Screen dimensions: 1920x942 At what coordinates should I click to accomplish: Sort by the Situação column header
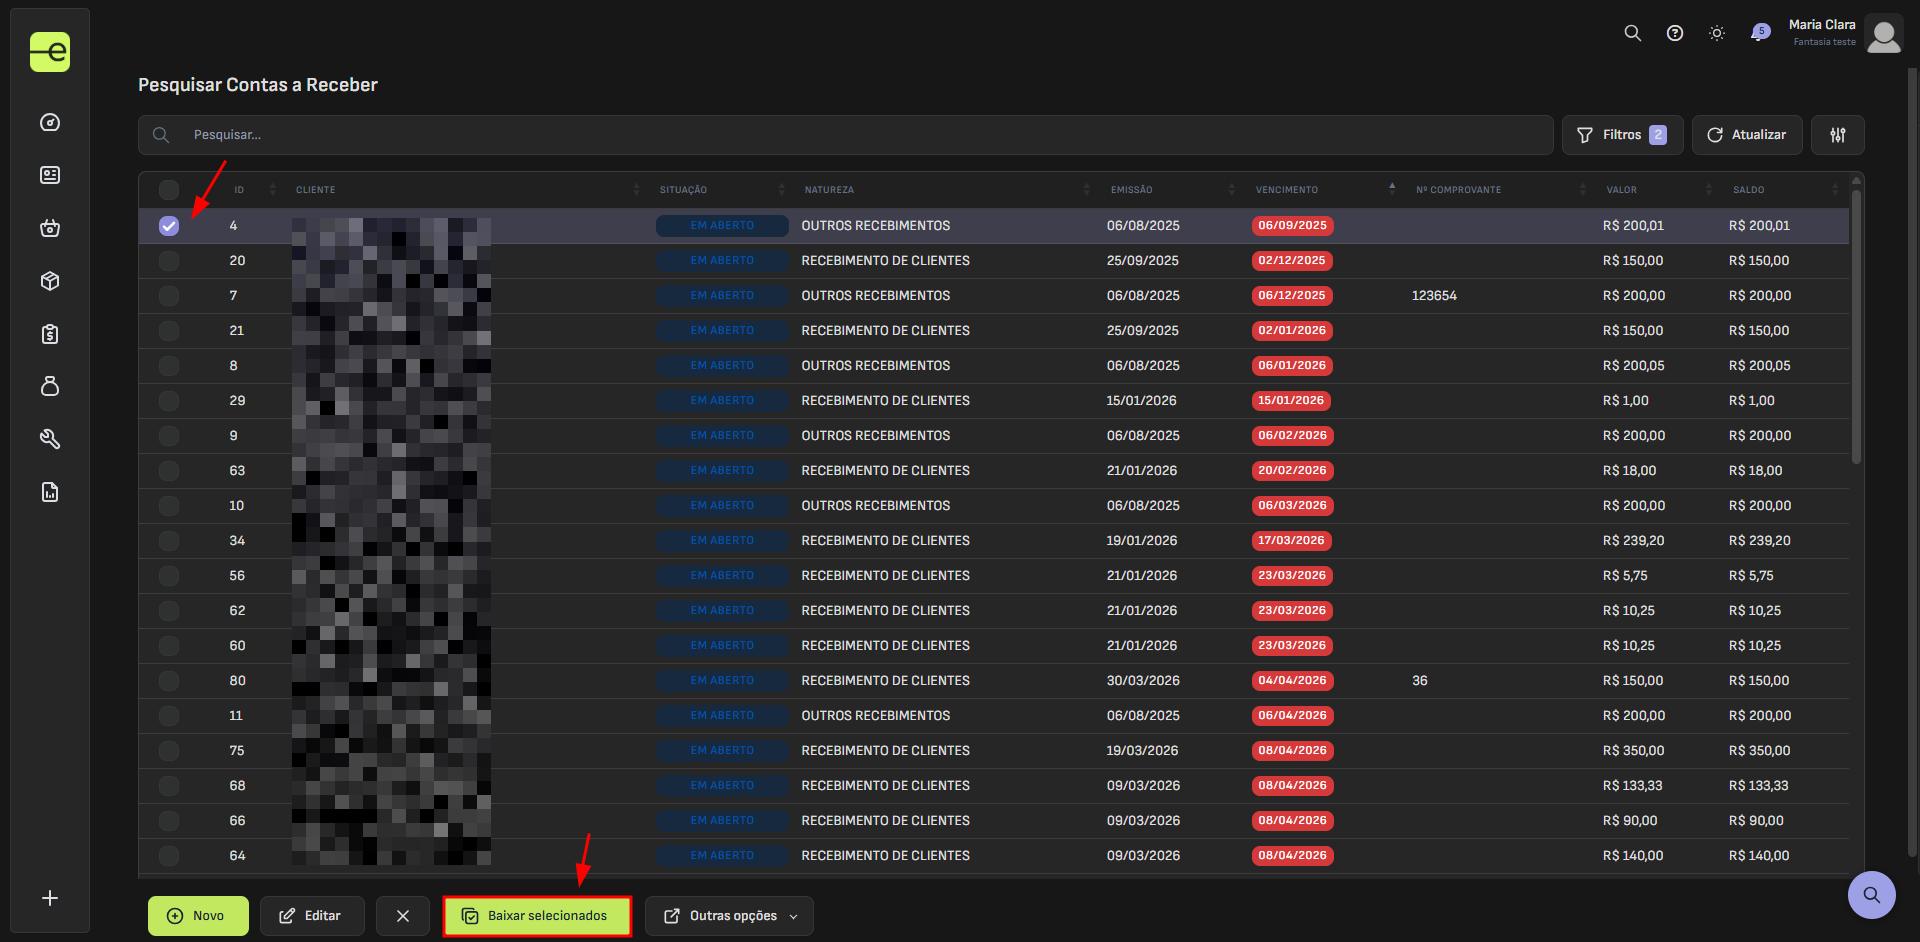point(683,190)
